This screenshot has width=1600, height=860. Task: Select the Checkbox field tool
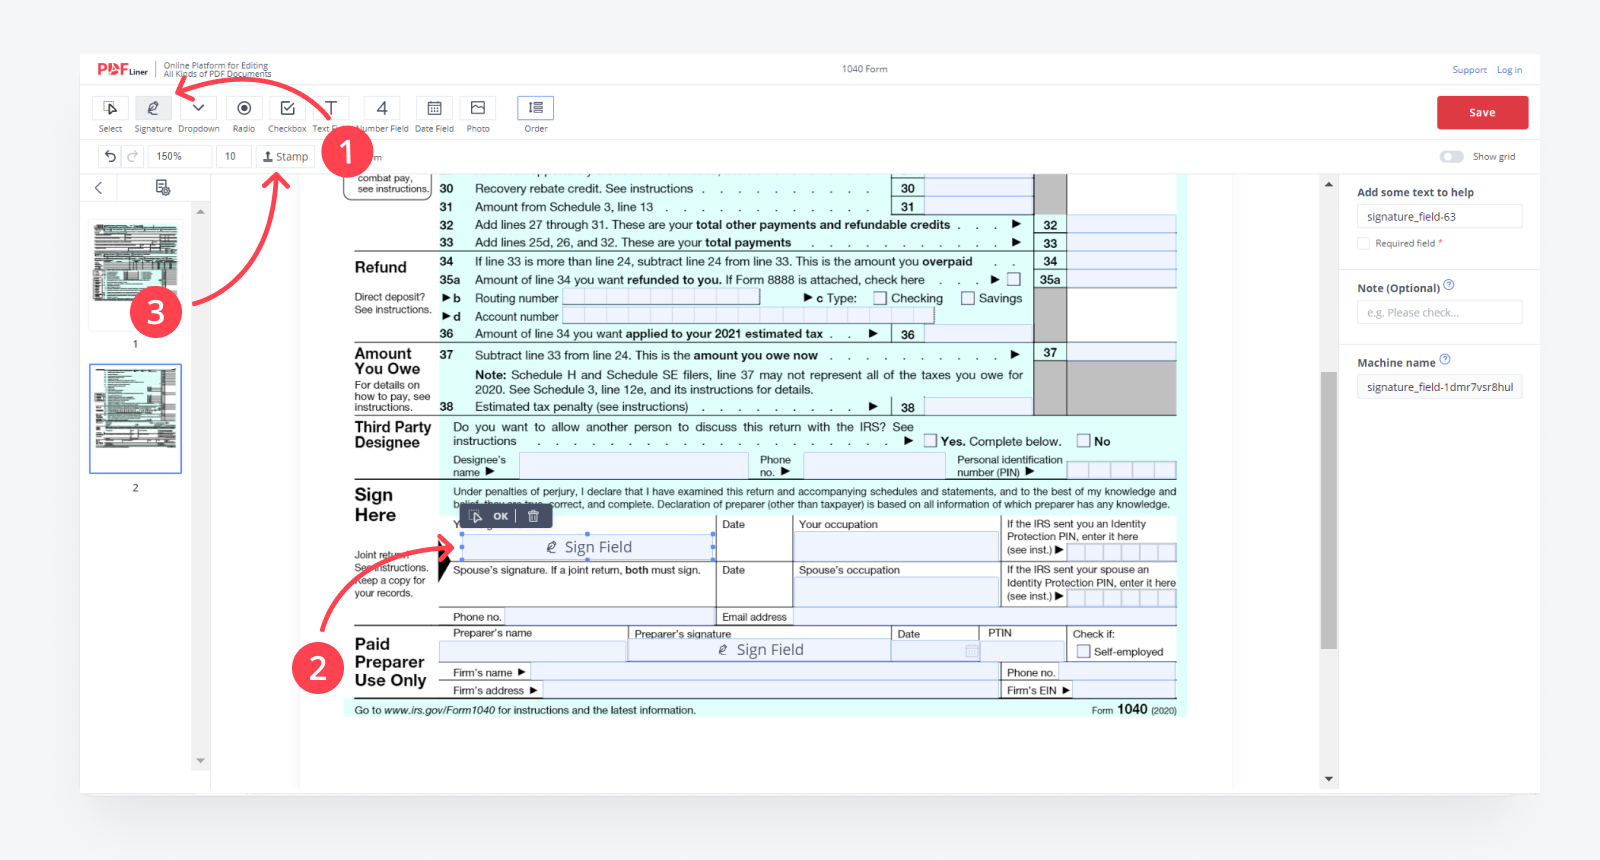point(287,108)
